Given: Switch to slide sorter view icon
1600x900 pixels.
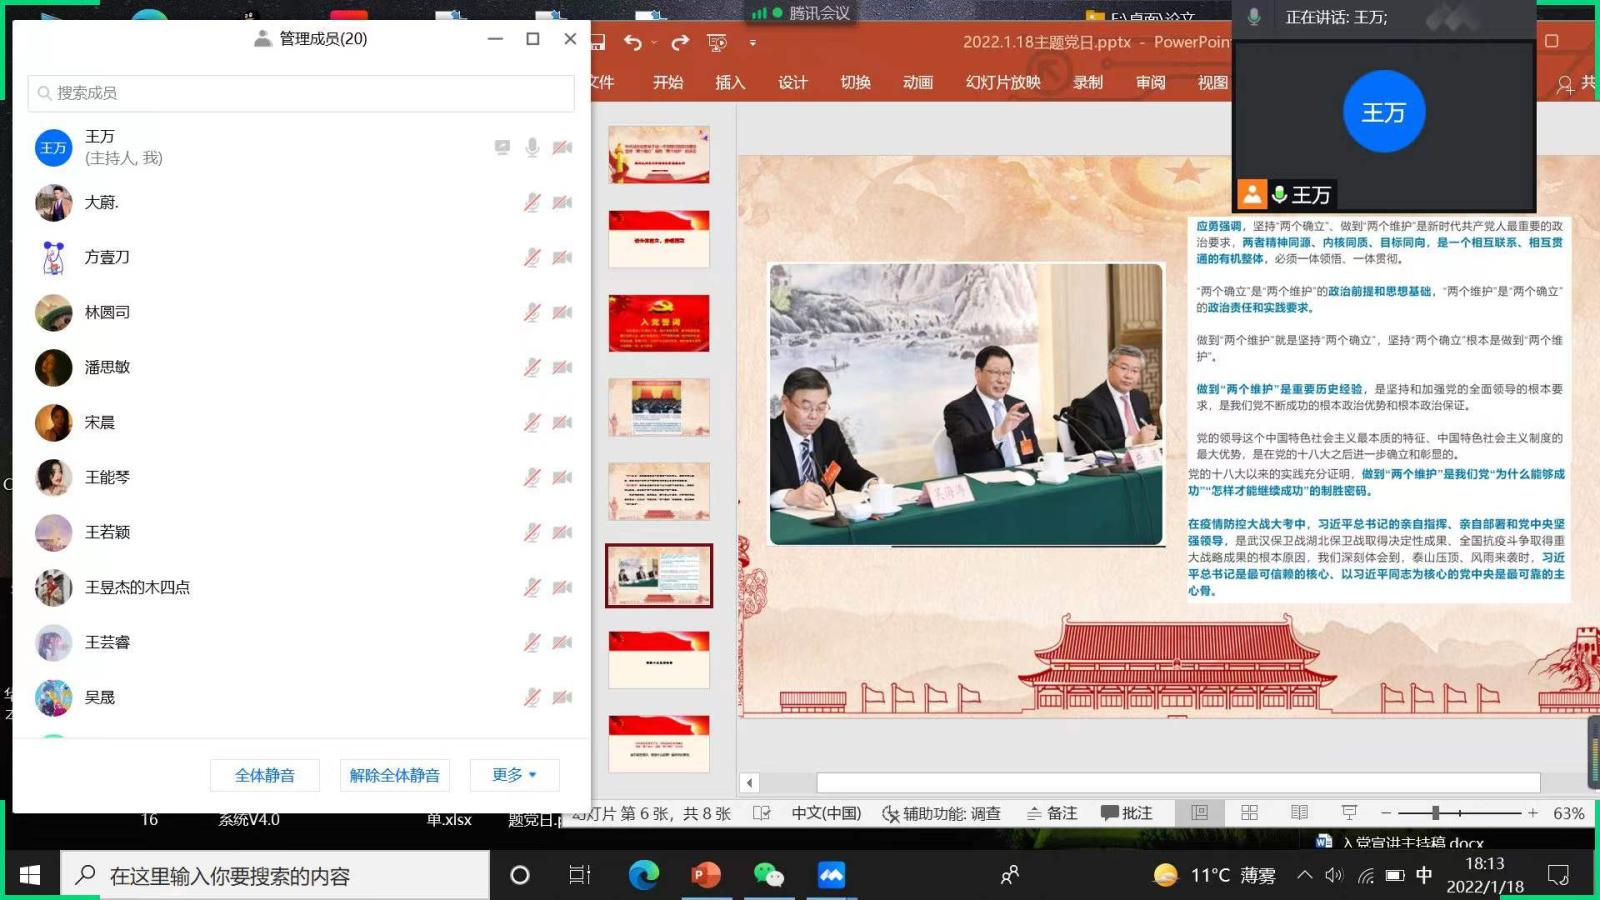Looking at the screenshot, I should (1249, 813).
